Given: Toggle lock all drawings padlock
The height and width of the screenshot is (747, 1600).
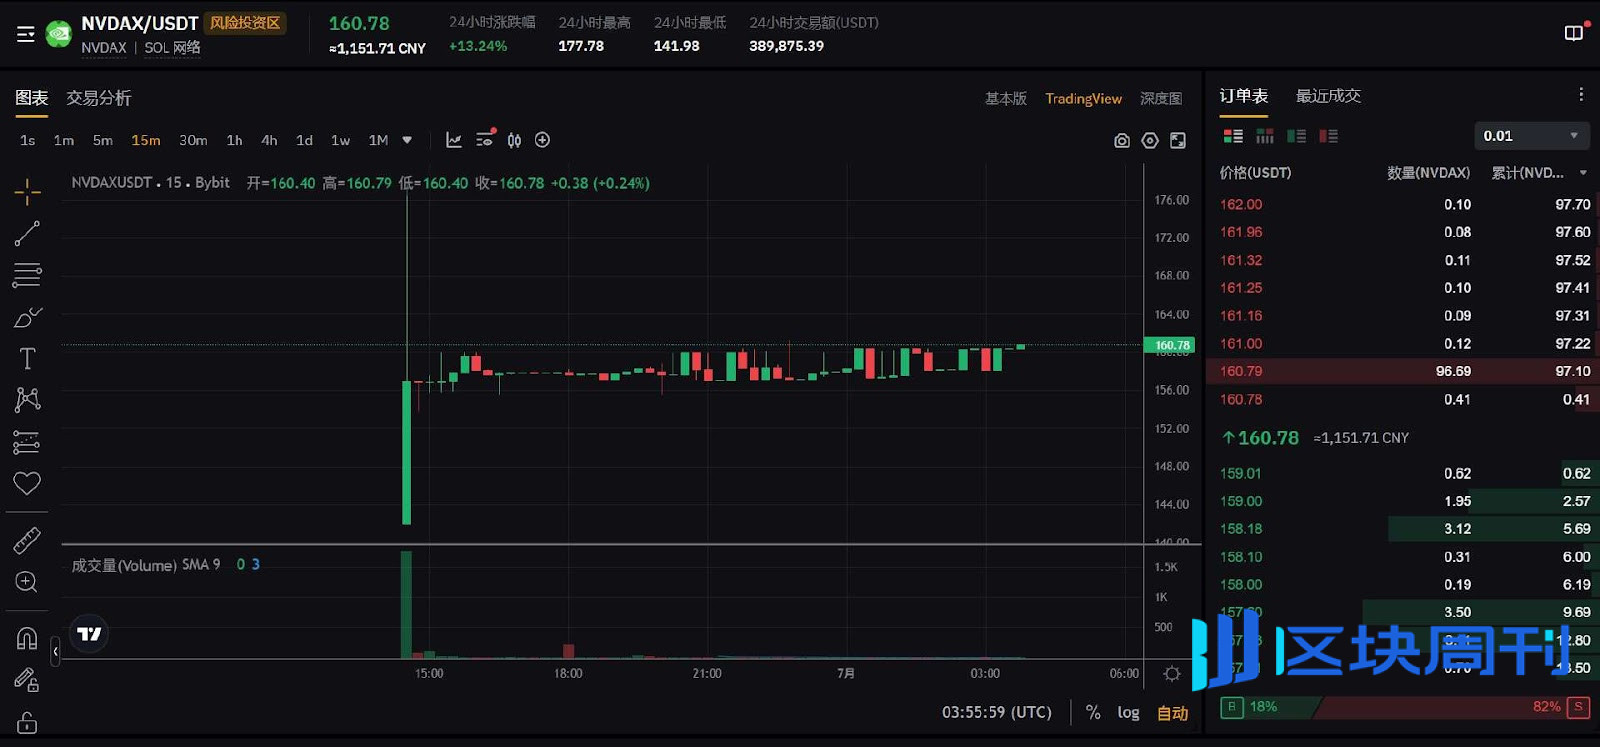Looking at the screenshot, I should click(x=27, y=722).
